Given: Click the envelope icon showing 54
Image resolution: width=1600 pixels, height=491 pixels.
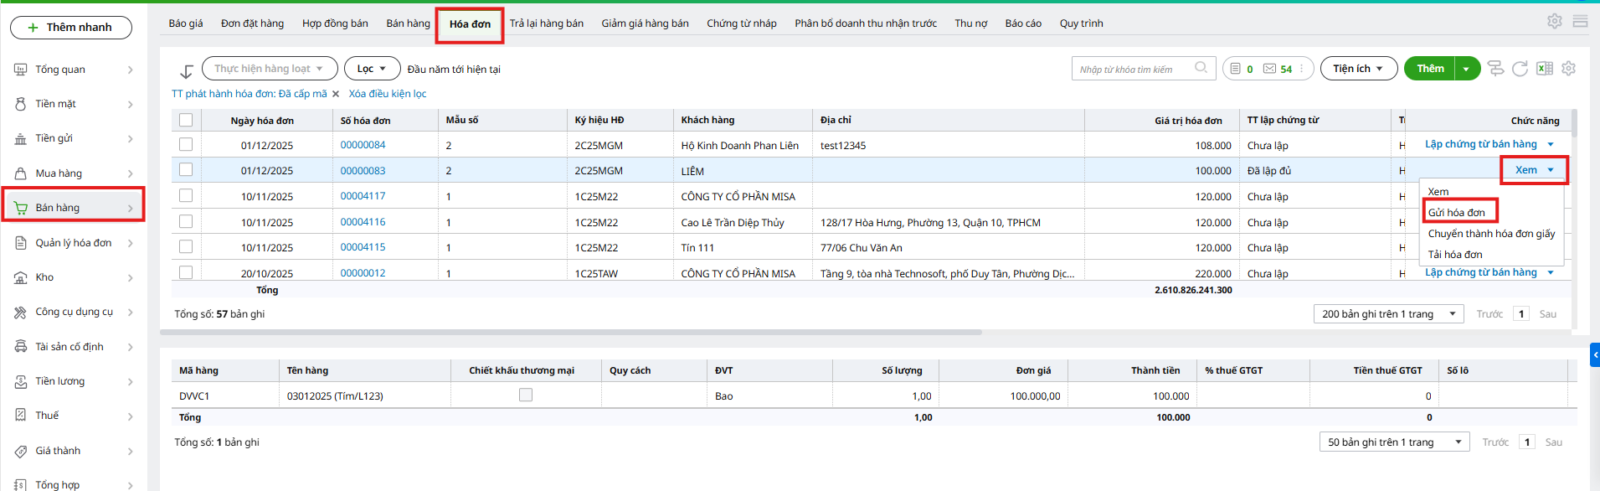Looking at the screenshot, I should 1270,69.
